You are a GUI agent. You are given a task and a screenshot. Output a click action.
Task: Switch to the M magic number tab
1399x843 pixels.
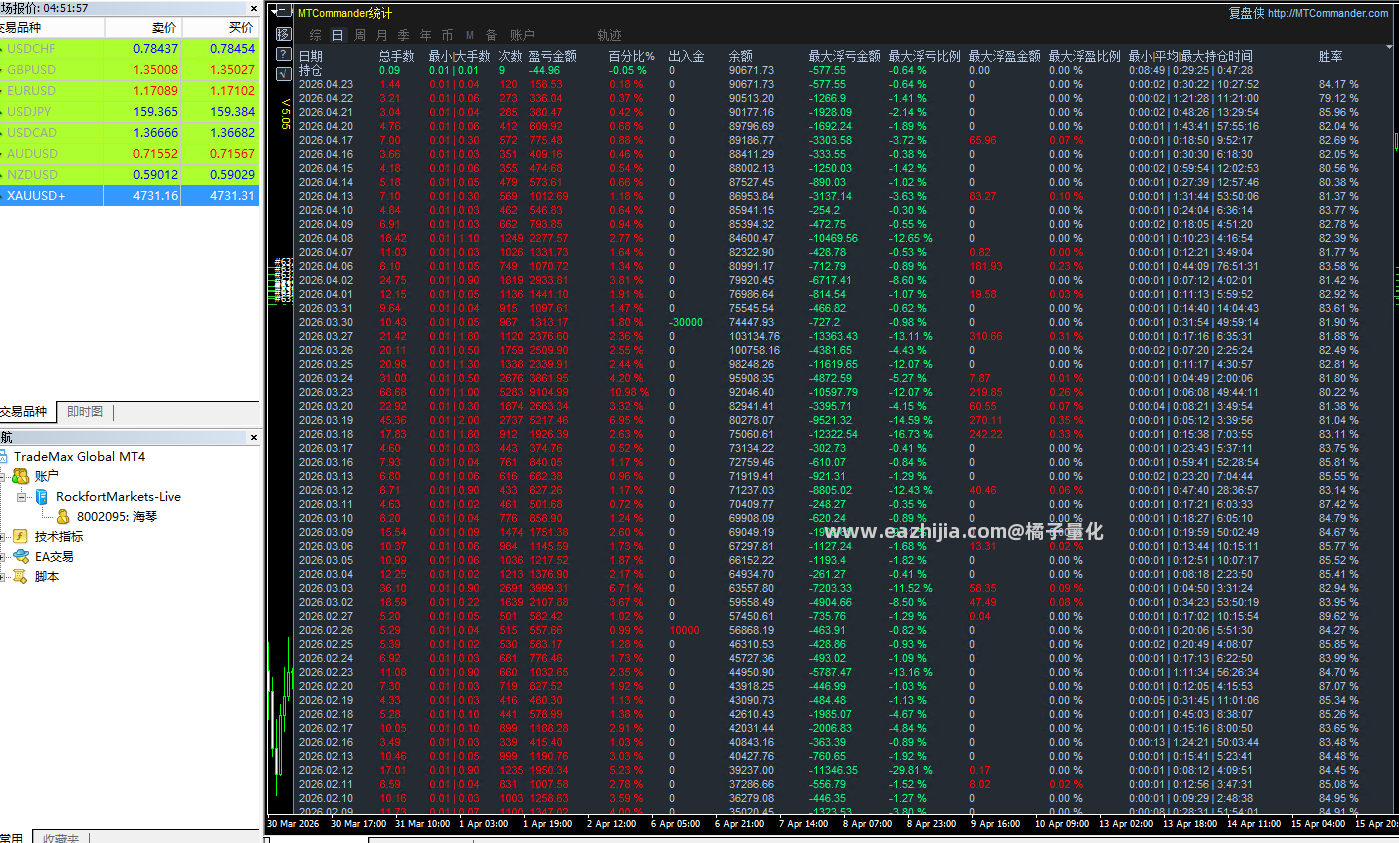coord(469,35)
